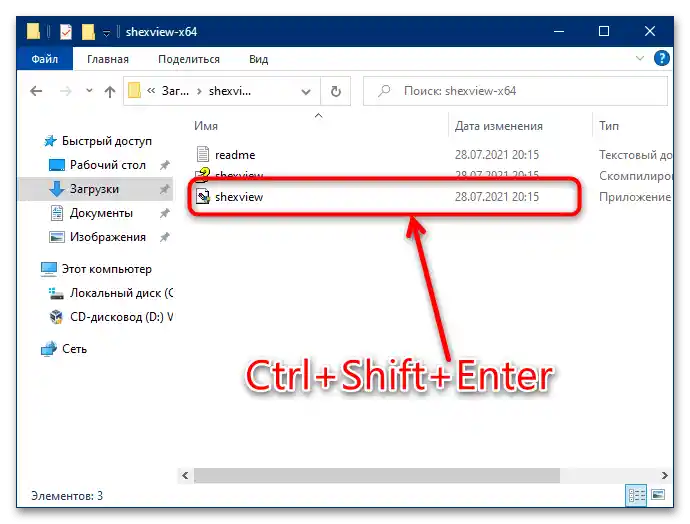Click the double chevron before Загр... breadcrumb
This screenshot has width=690, height=524.
pos(151,91)
